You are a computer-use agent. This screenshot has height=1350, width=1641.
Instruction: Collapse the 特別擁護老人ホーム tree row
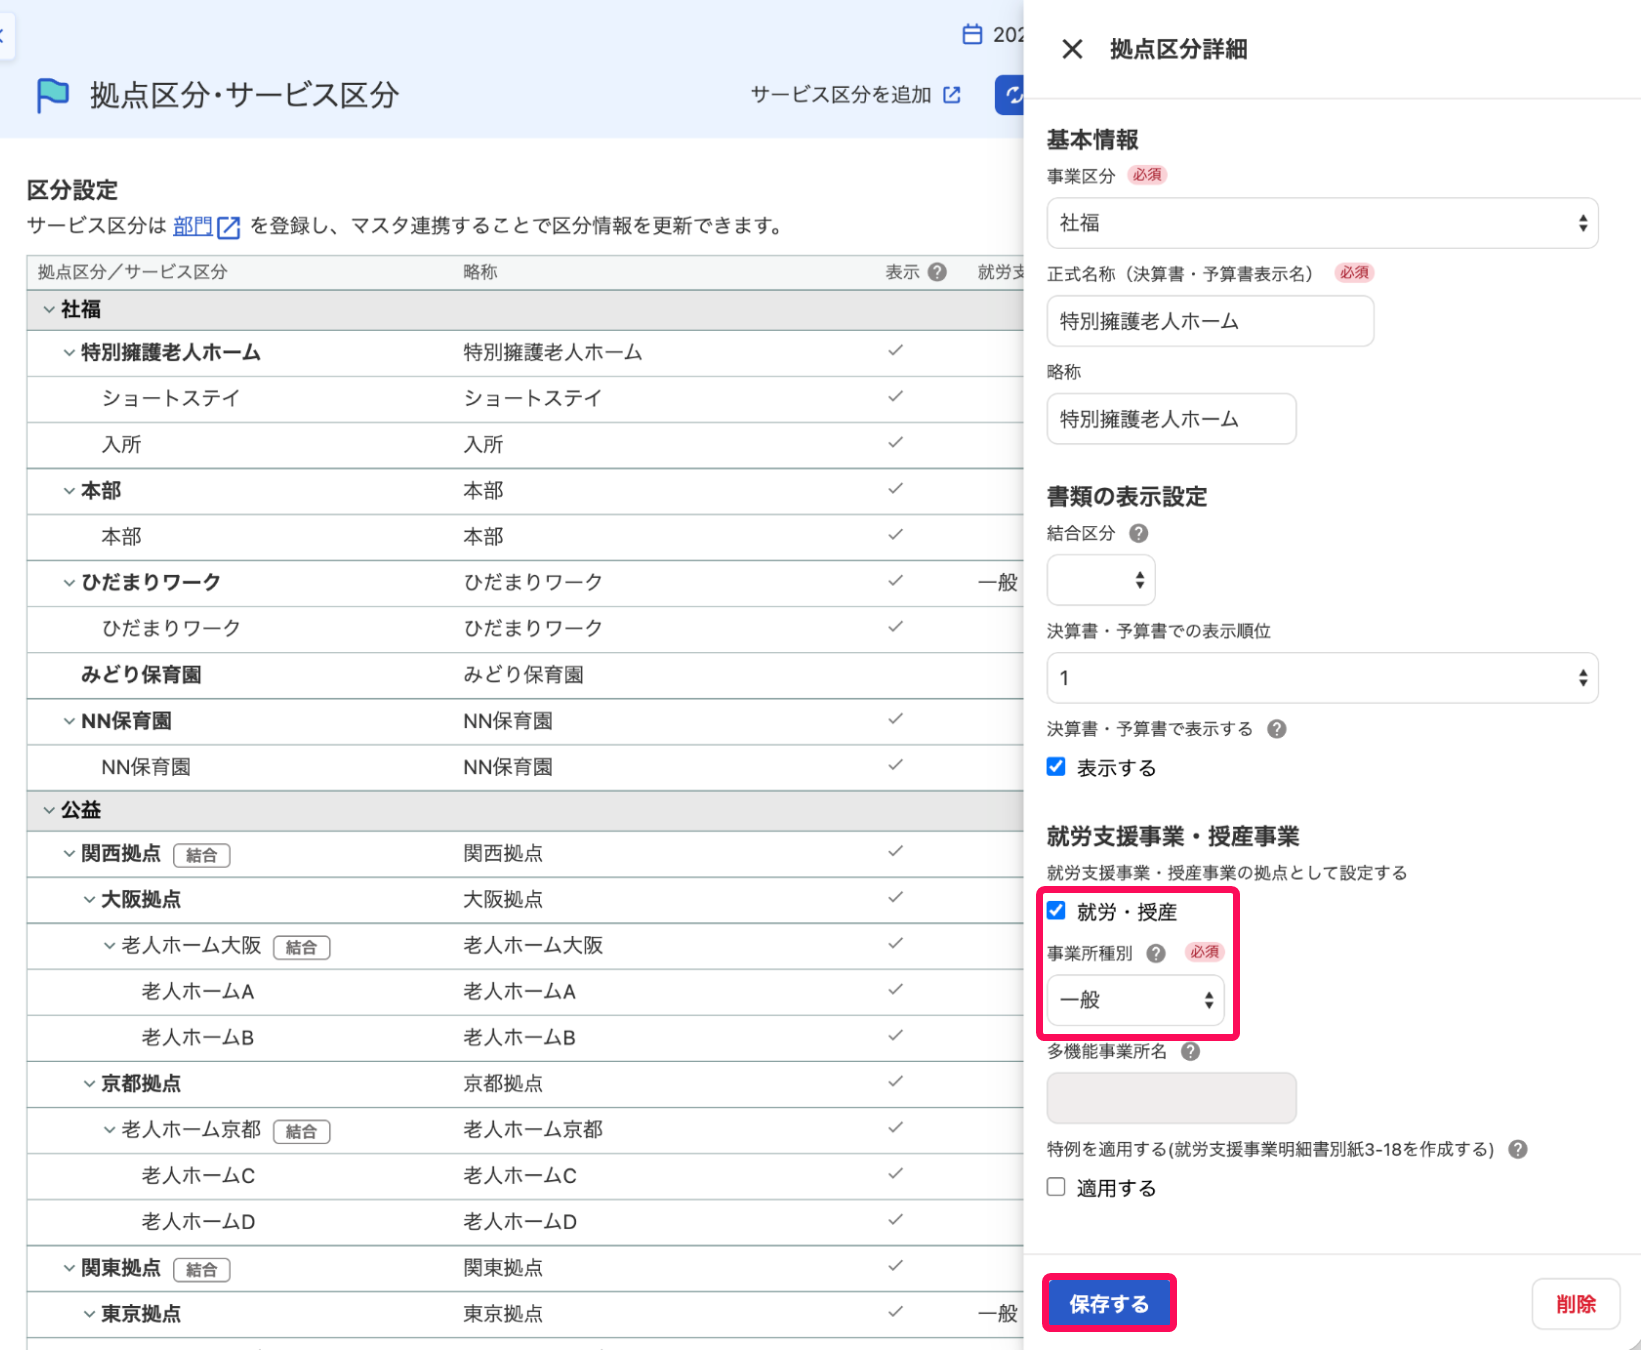point(69,353)
